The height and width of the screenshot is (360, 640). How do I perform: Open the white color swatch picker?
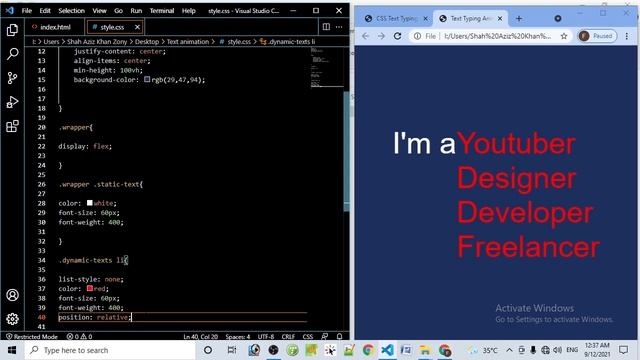click(89, 203)
